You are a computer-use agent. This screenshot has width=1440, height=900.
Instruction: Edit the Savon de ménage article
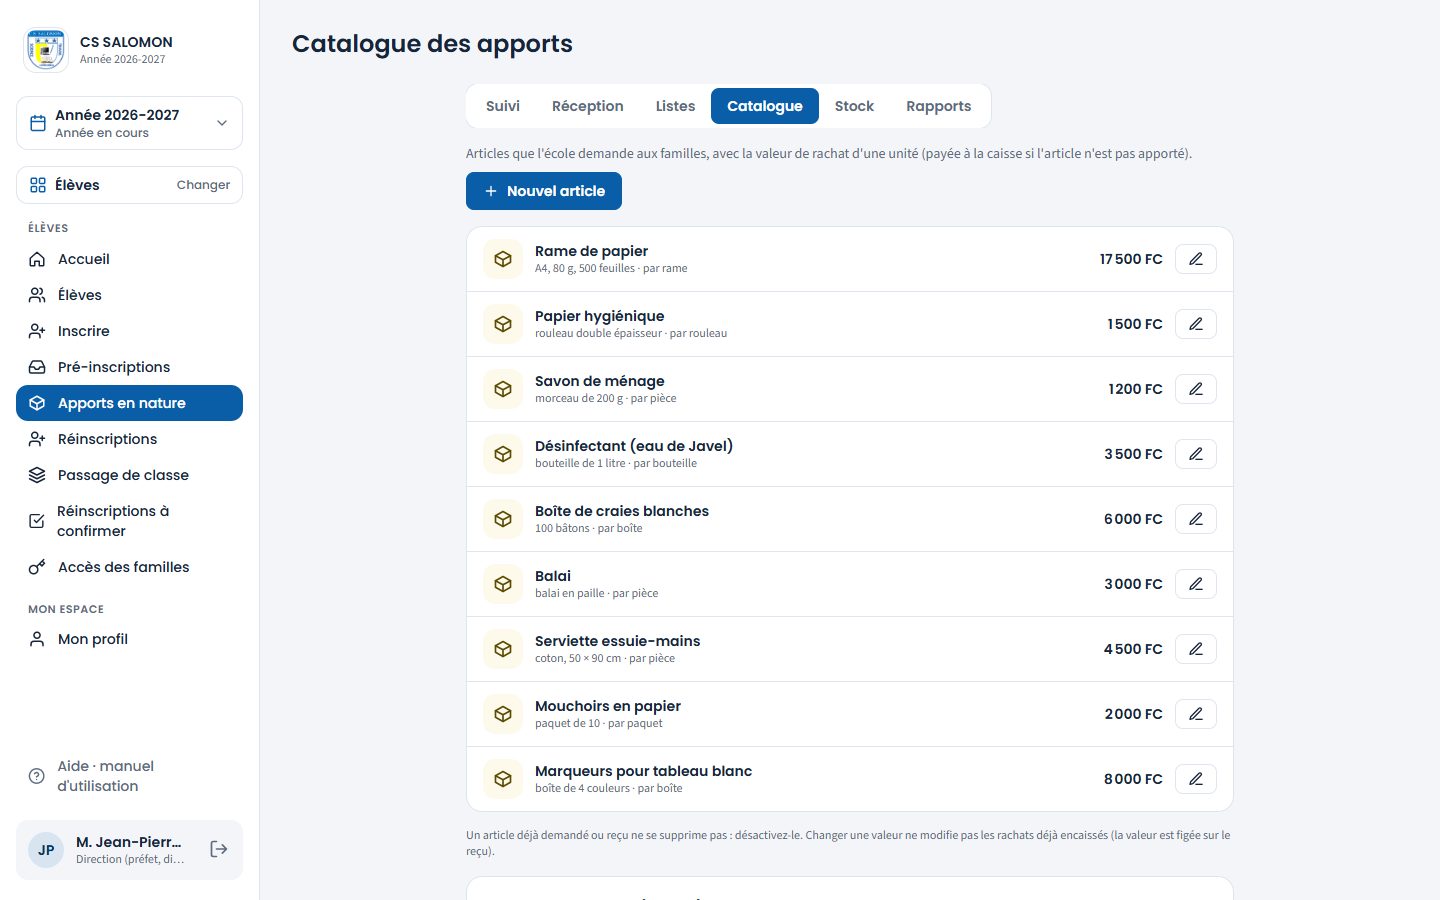click(x=1195, y=389)
